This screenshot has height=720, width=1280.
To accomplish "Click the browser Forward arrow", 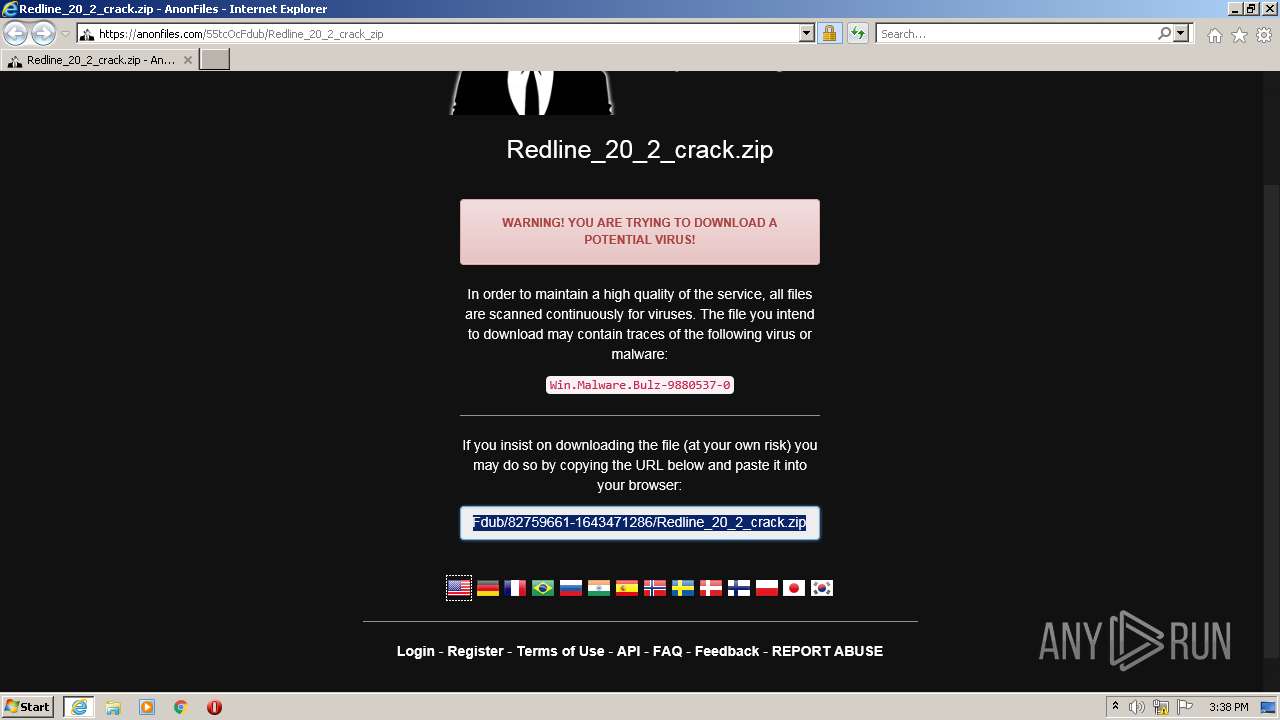I will 43,33.
